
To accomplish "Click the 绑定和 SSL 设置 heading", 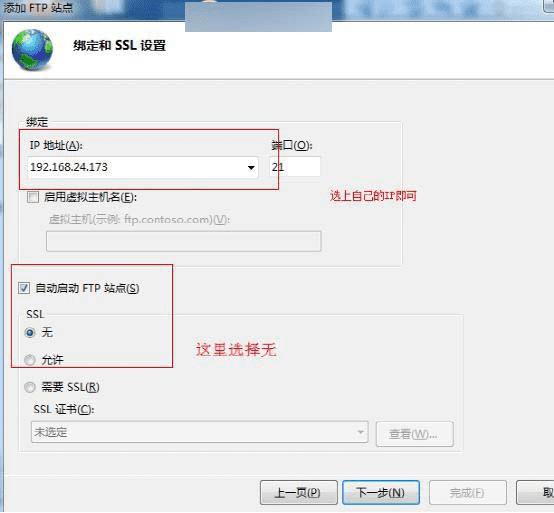I will (x=119, y=46).
